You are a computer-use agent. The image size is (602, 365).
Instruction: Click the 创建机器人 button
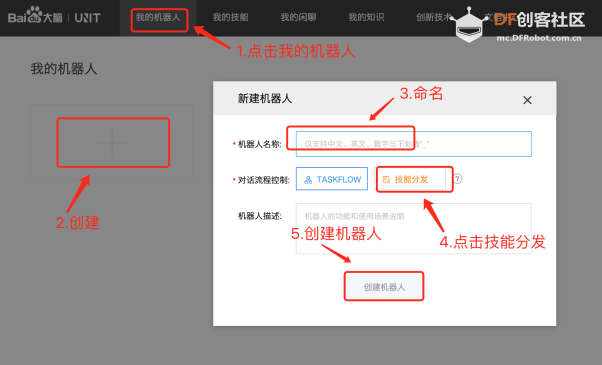tap(384, 287)
